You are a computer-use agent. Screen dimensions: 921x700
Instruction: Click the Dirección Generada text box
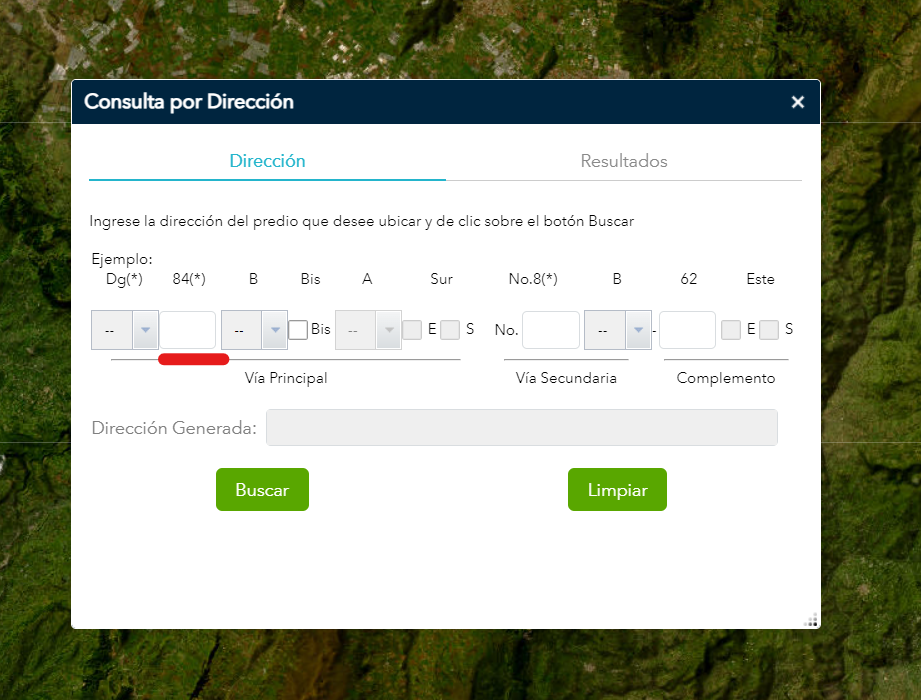521,428
